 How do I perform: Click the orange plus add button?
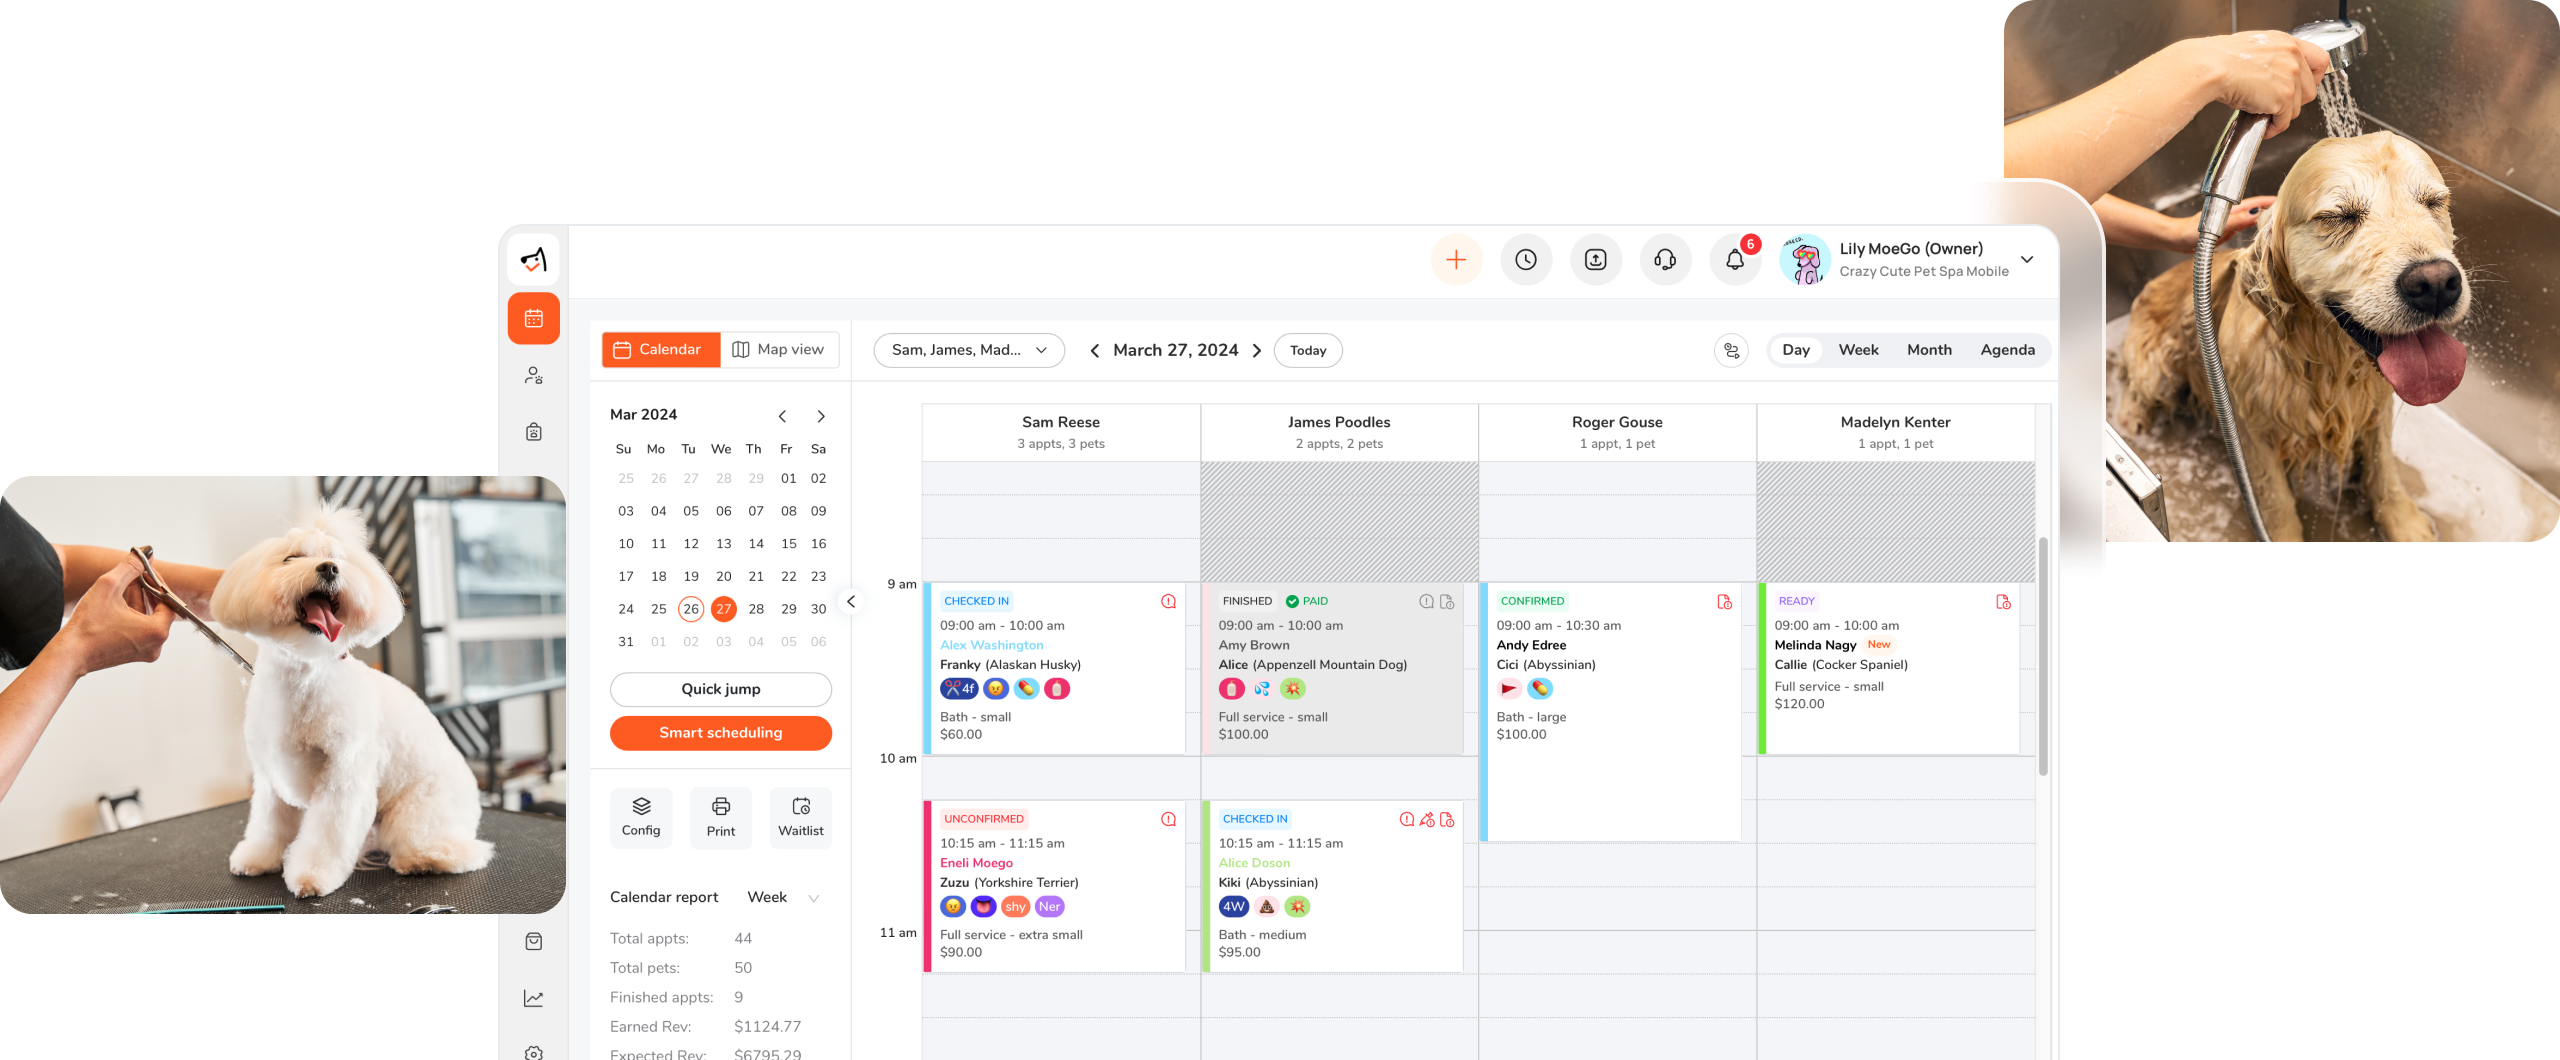[1456, 260]
